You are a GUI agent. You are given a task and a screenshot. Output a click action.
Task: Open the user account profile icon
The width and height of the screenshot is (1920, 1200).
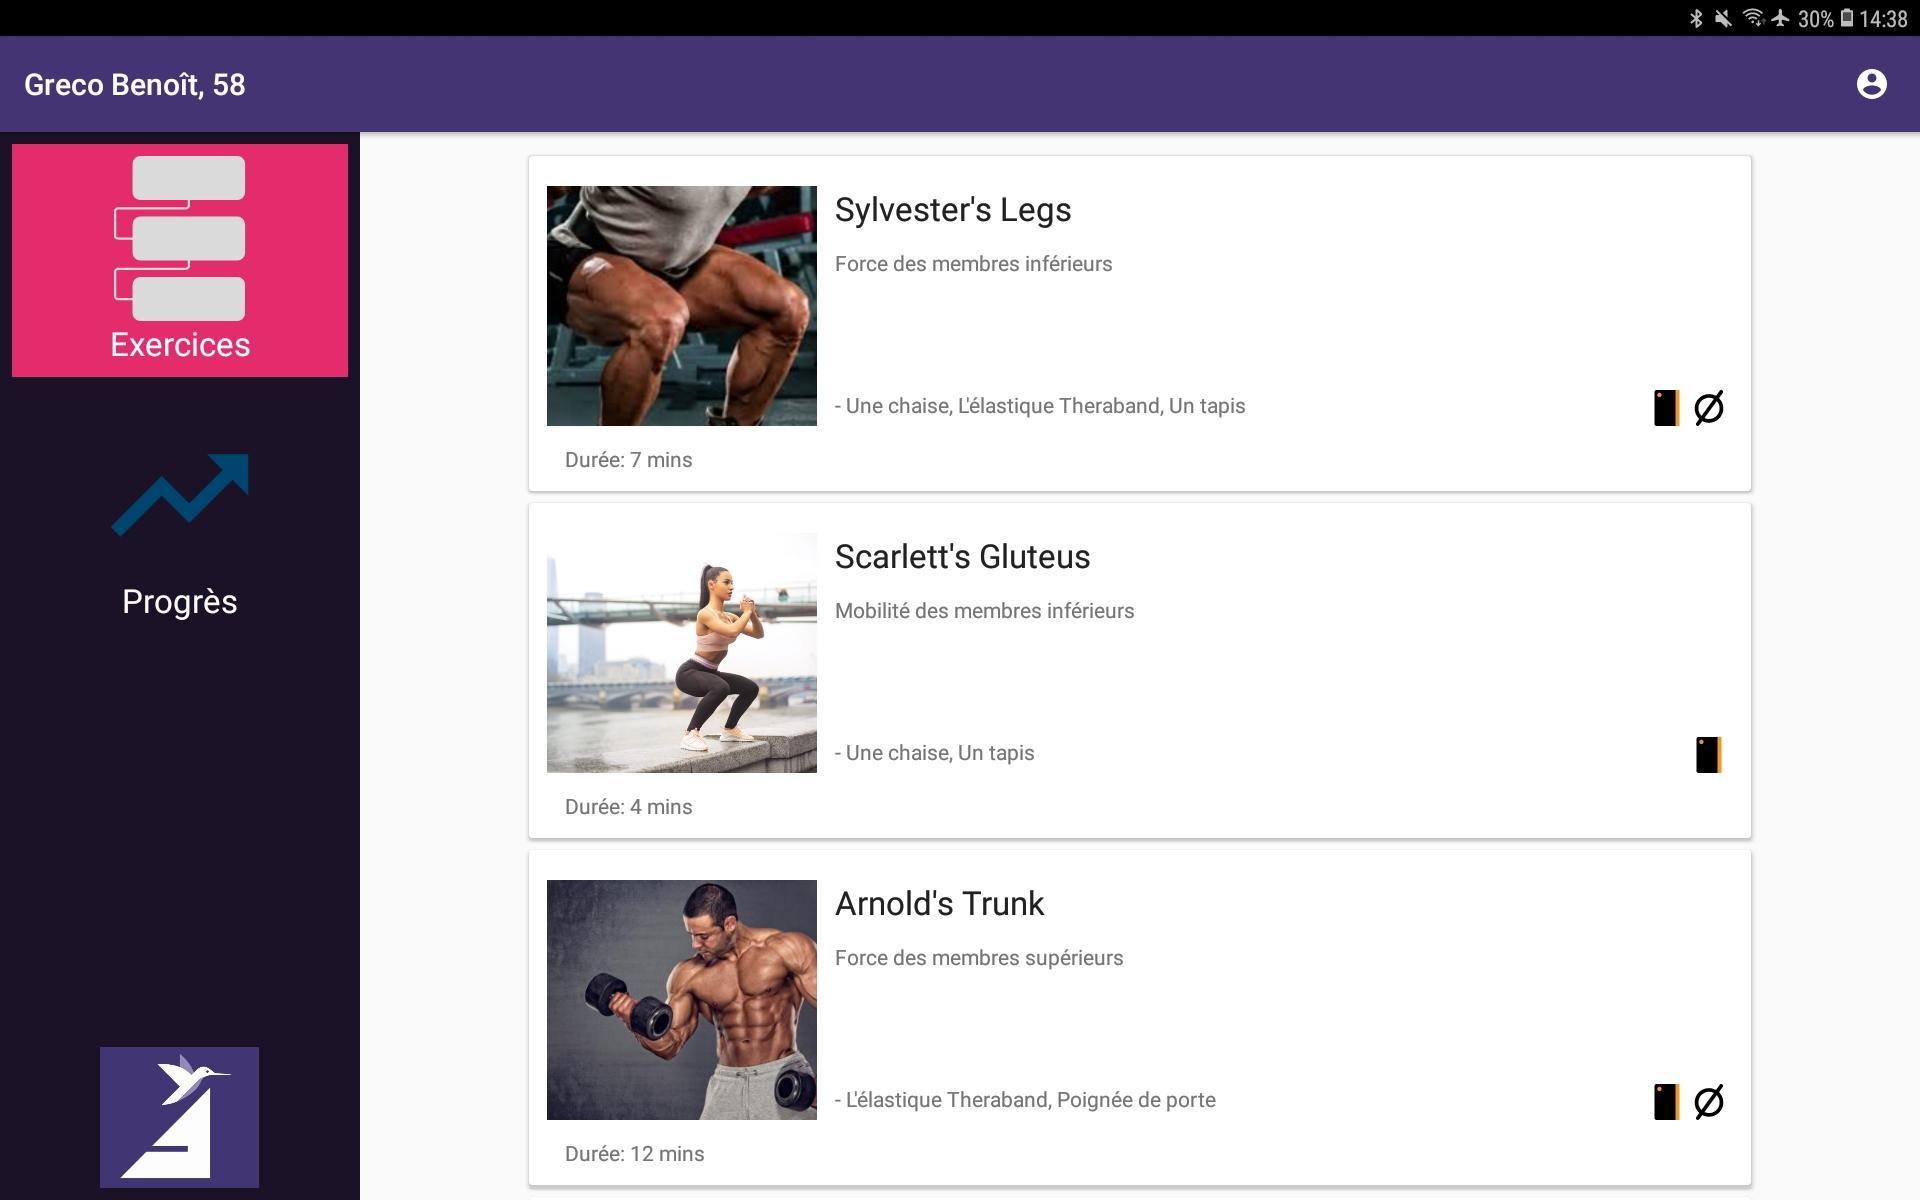[x=1871, y=84]
